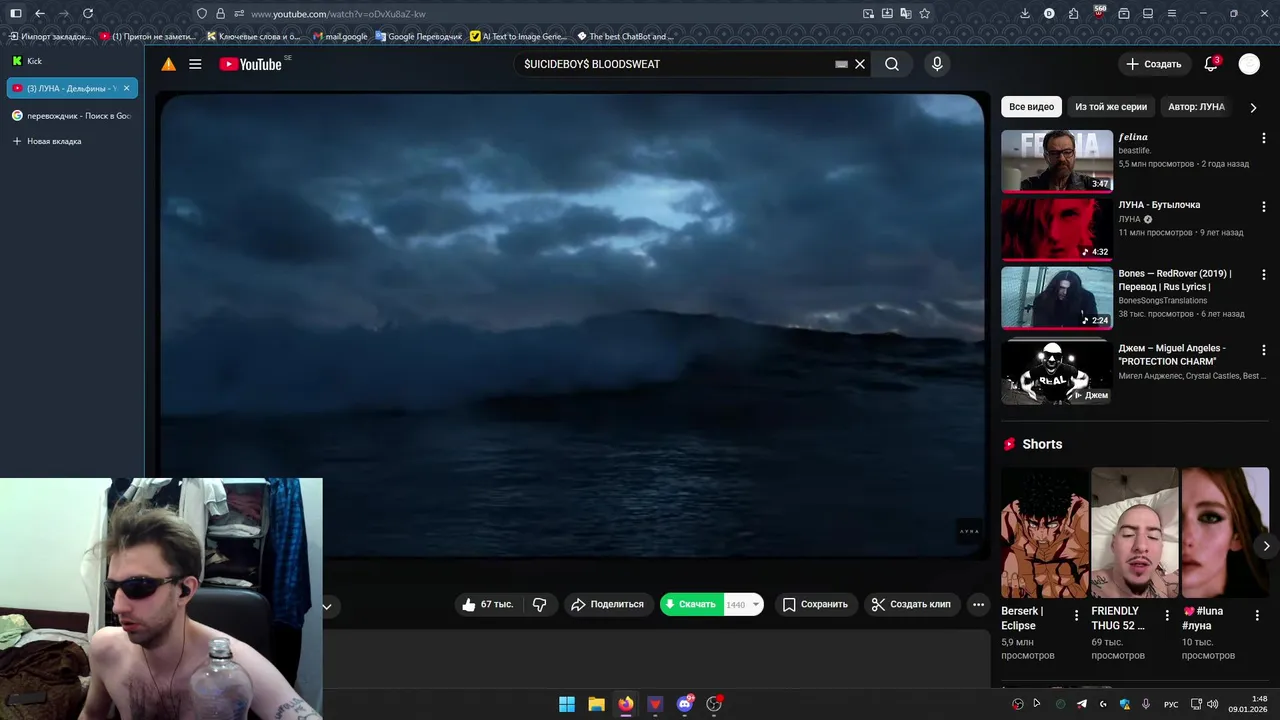Start voice search with microphone
The width and height of the screenshot is (1280, 720).
937,64
